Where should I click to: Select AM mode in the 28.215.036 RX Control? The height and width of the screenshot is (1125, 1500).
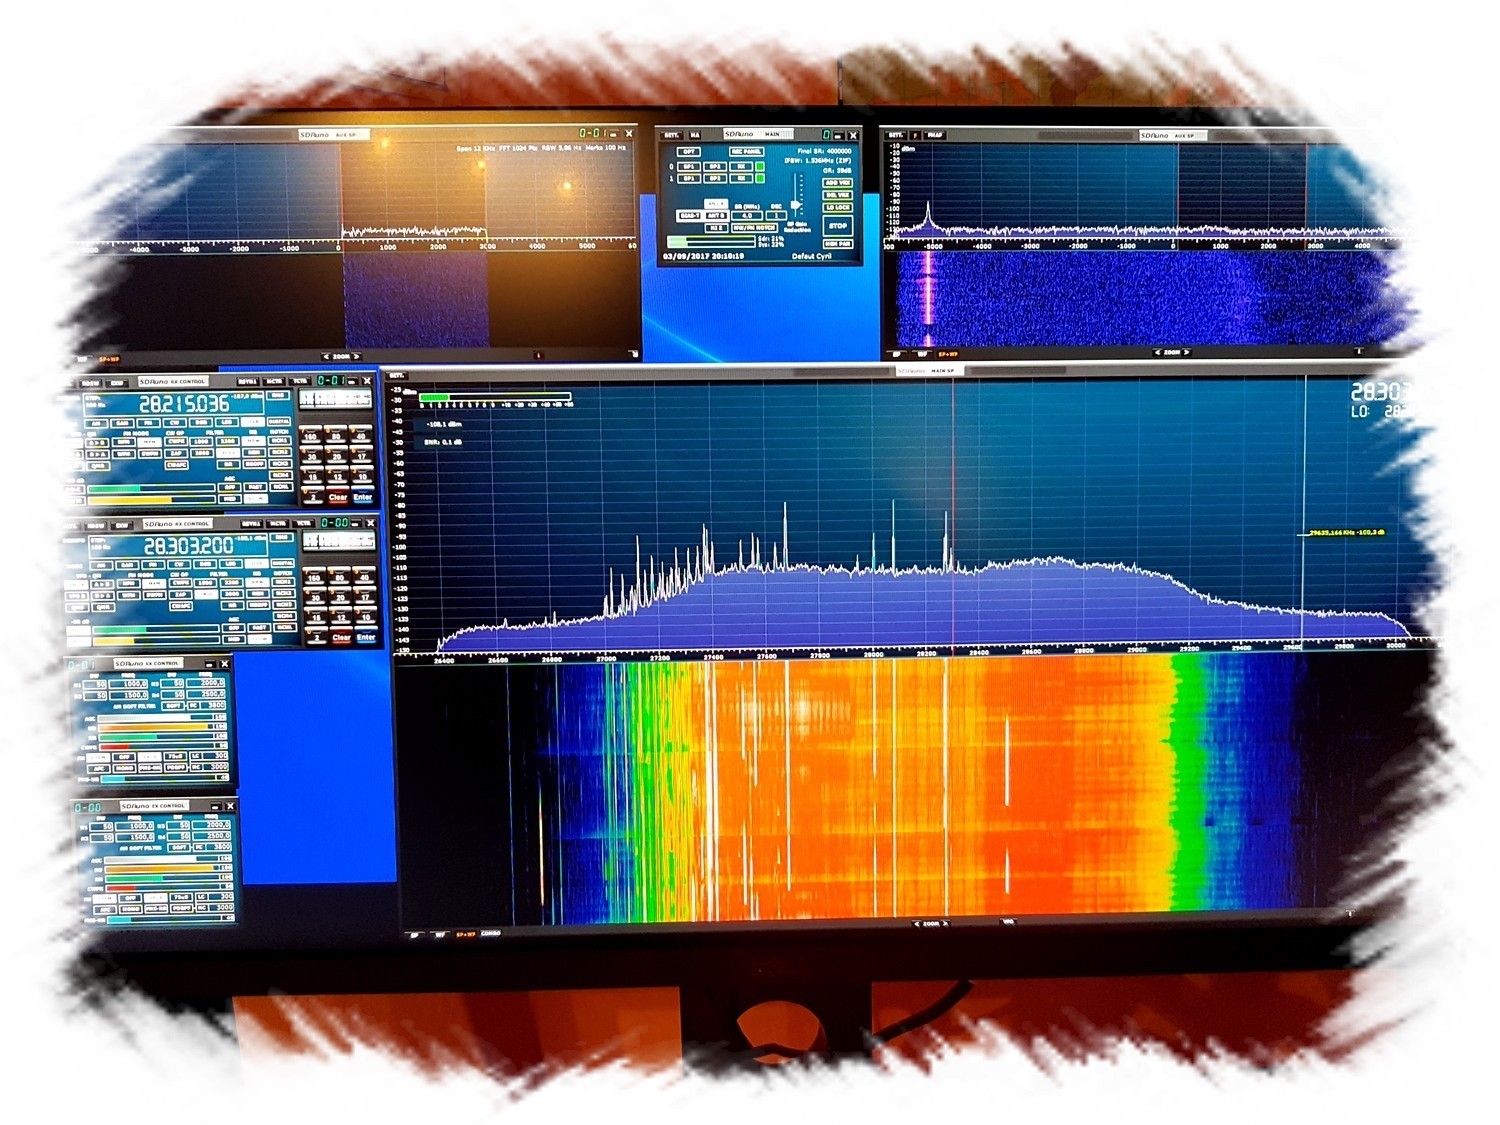pos(96,423)
